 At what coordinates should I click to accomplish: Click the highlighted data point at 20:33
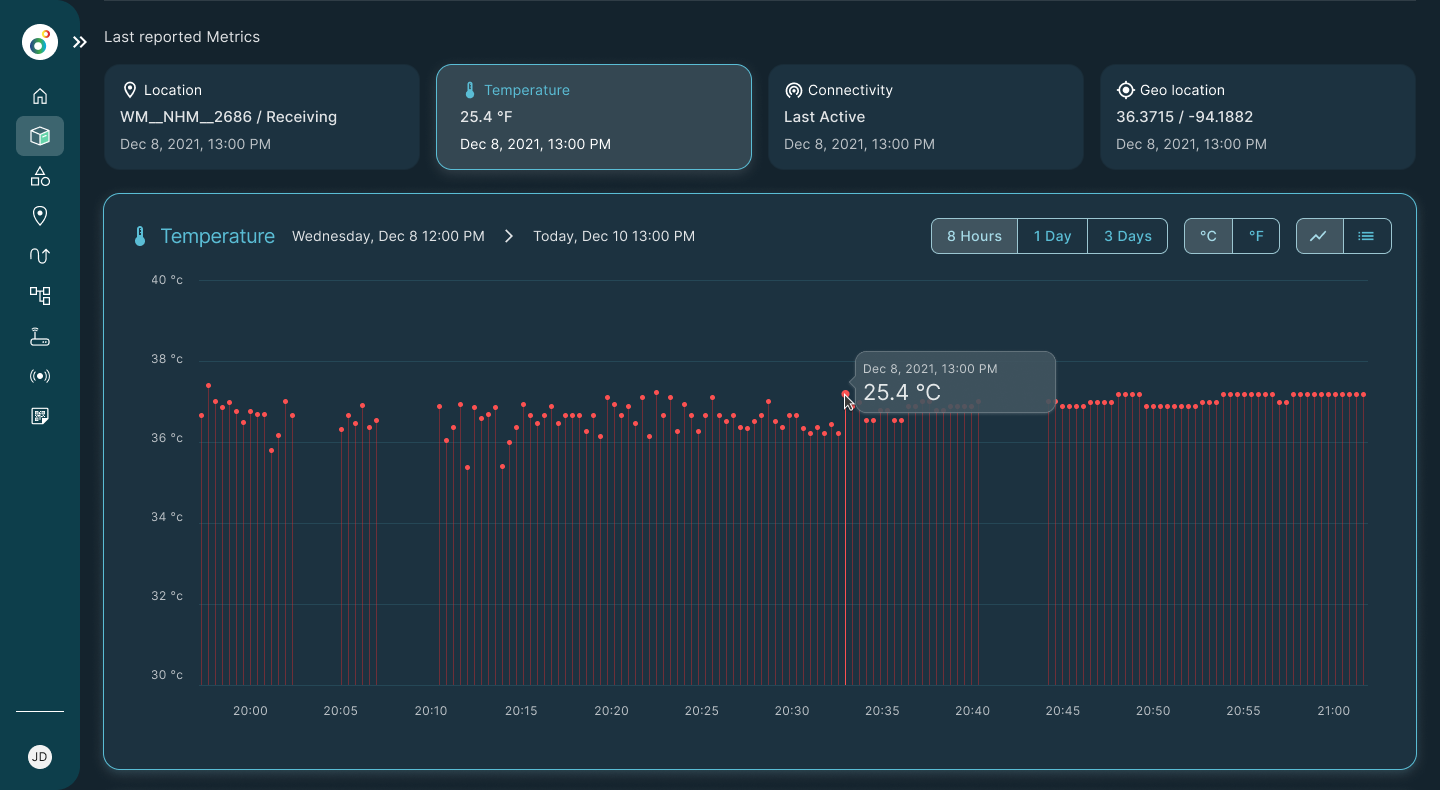[x=845, y=394]
